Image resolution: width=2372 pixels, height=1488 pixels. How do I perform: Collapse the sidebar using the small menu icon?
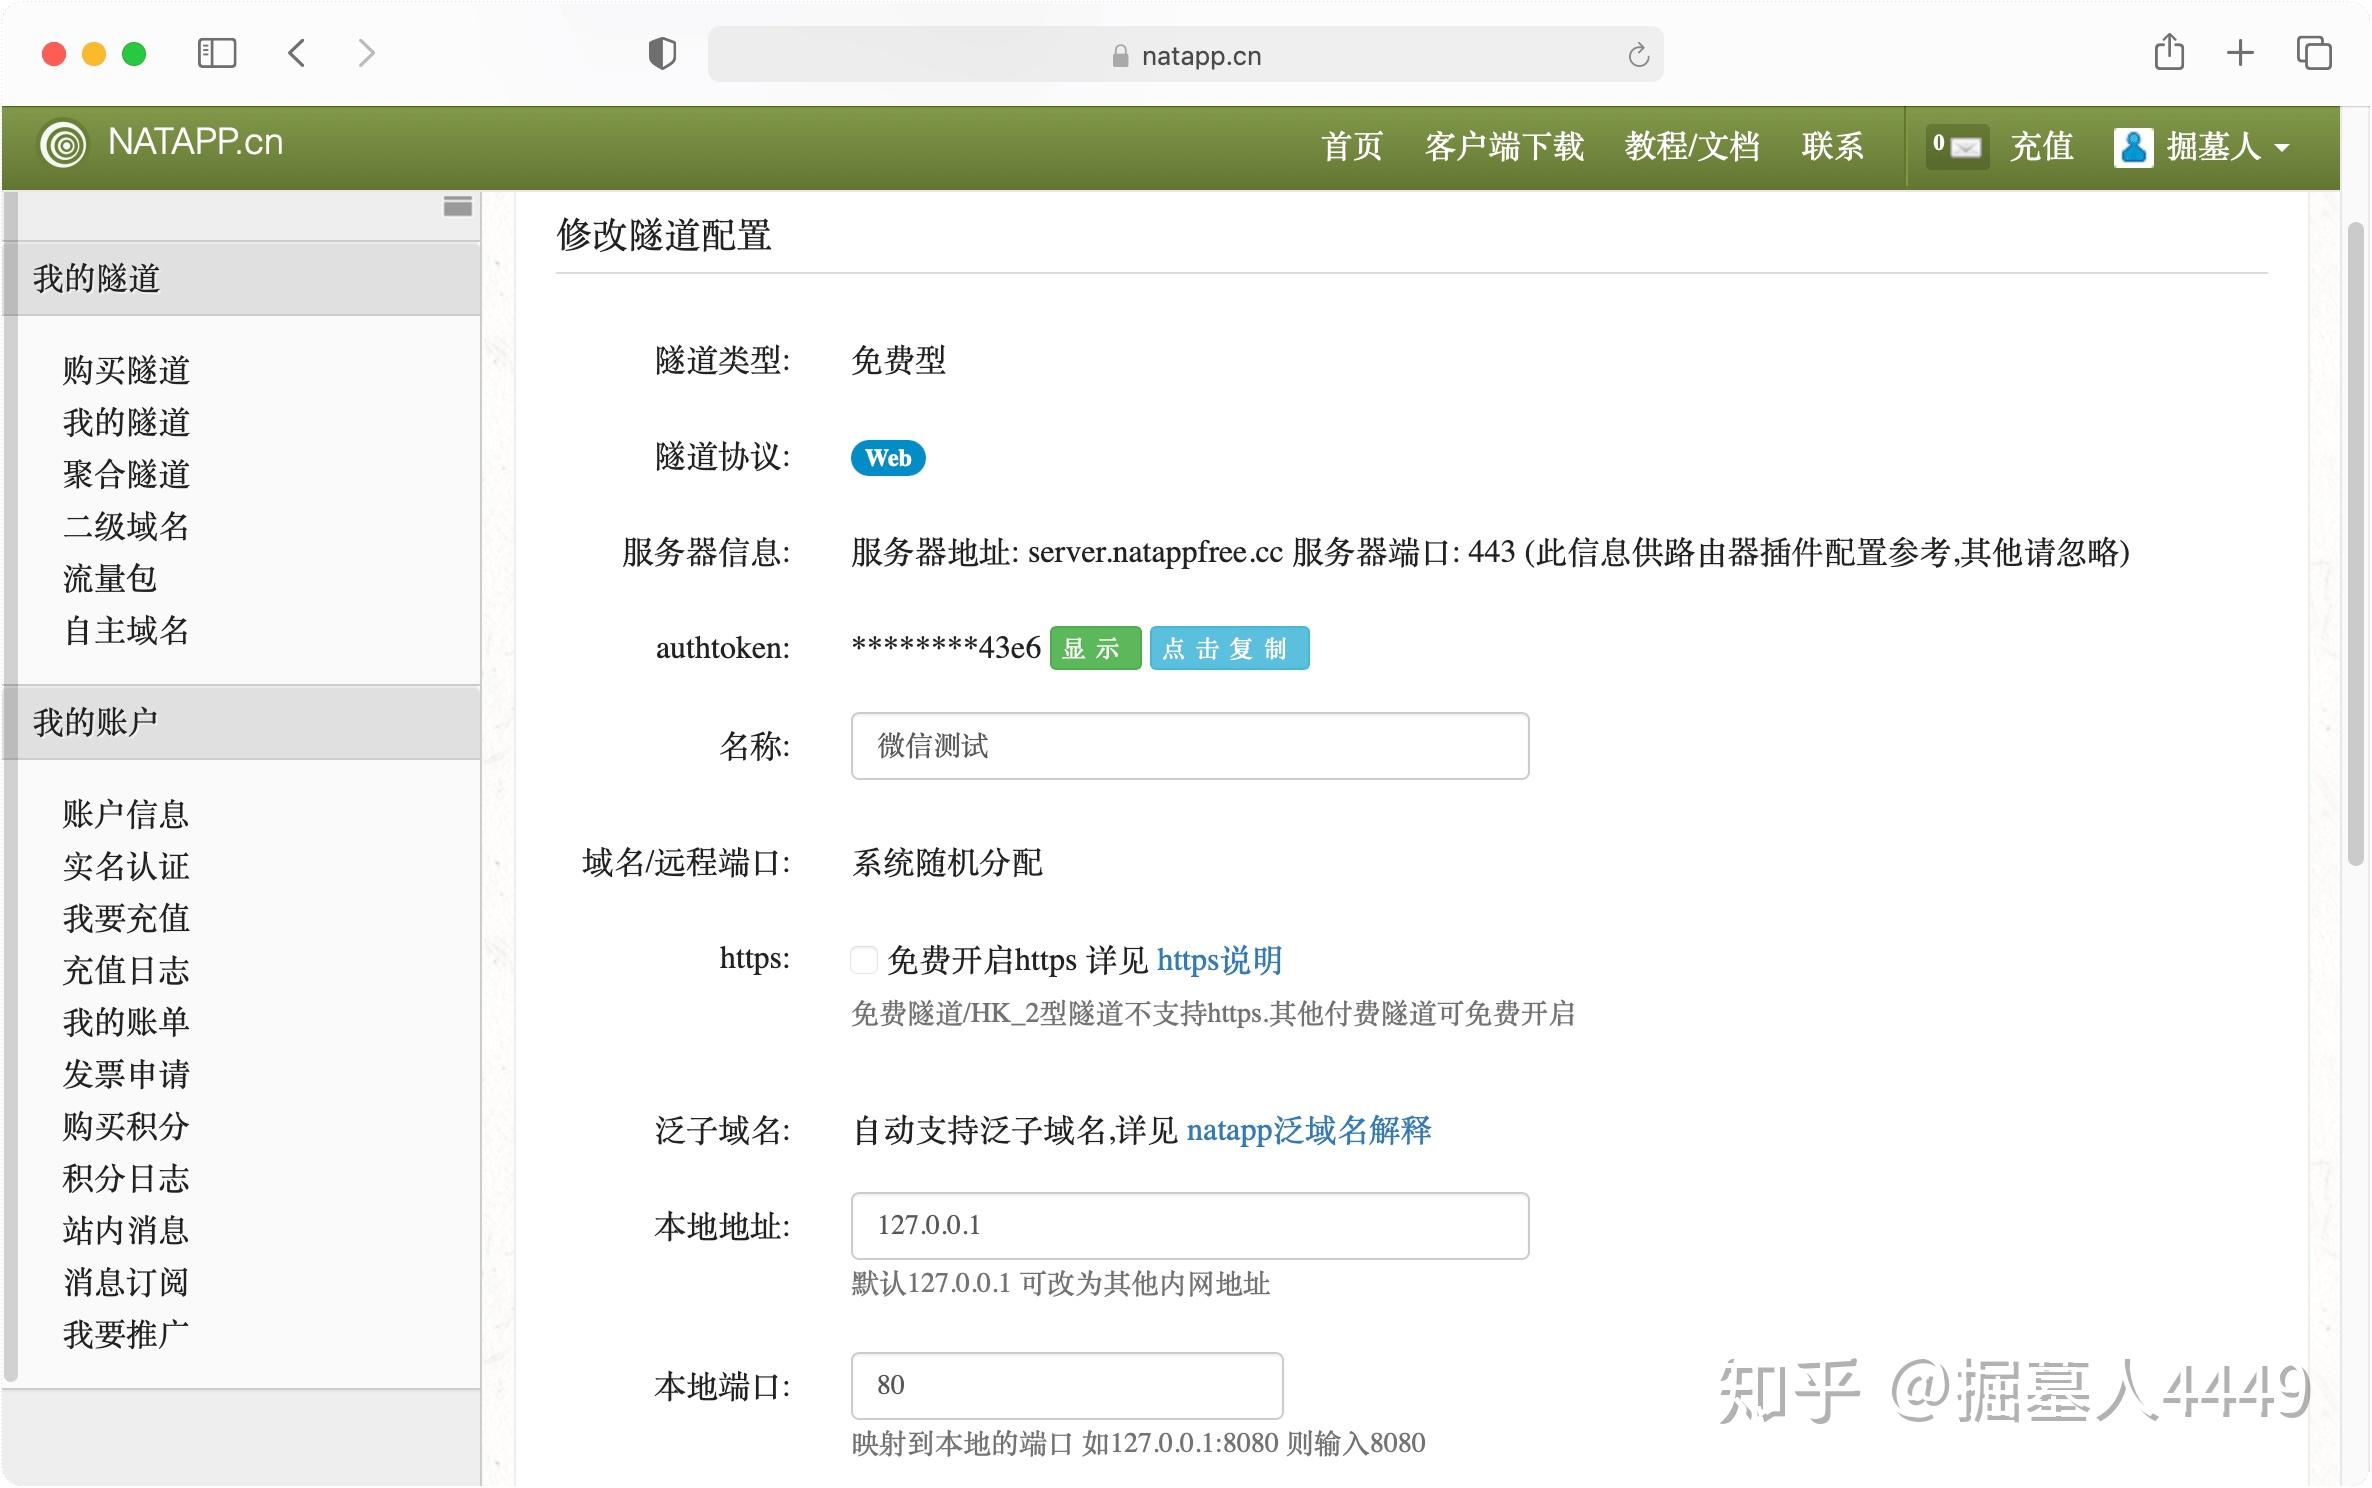coord(457,207)
